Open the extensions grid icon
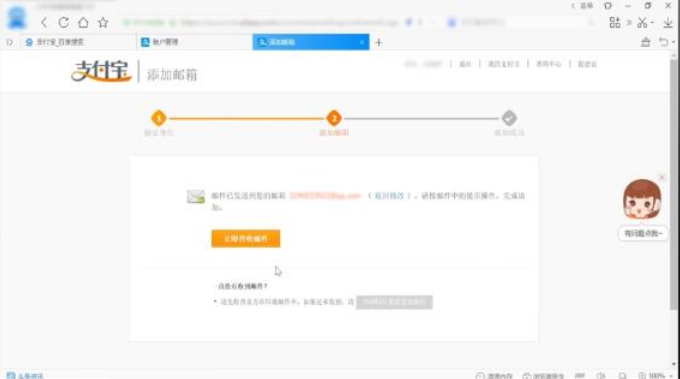Image resolution: width=680 pixels, height=379 pixels. click(x=615, y=23)
